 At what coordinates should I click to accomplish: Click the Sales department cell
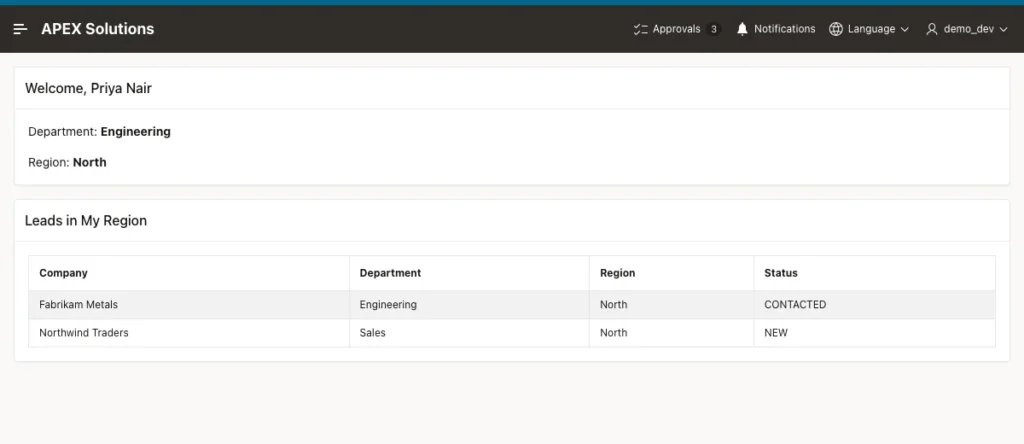[x=470, y=333]
